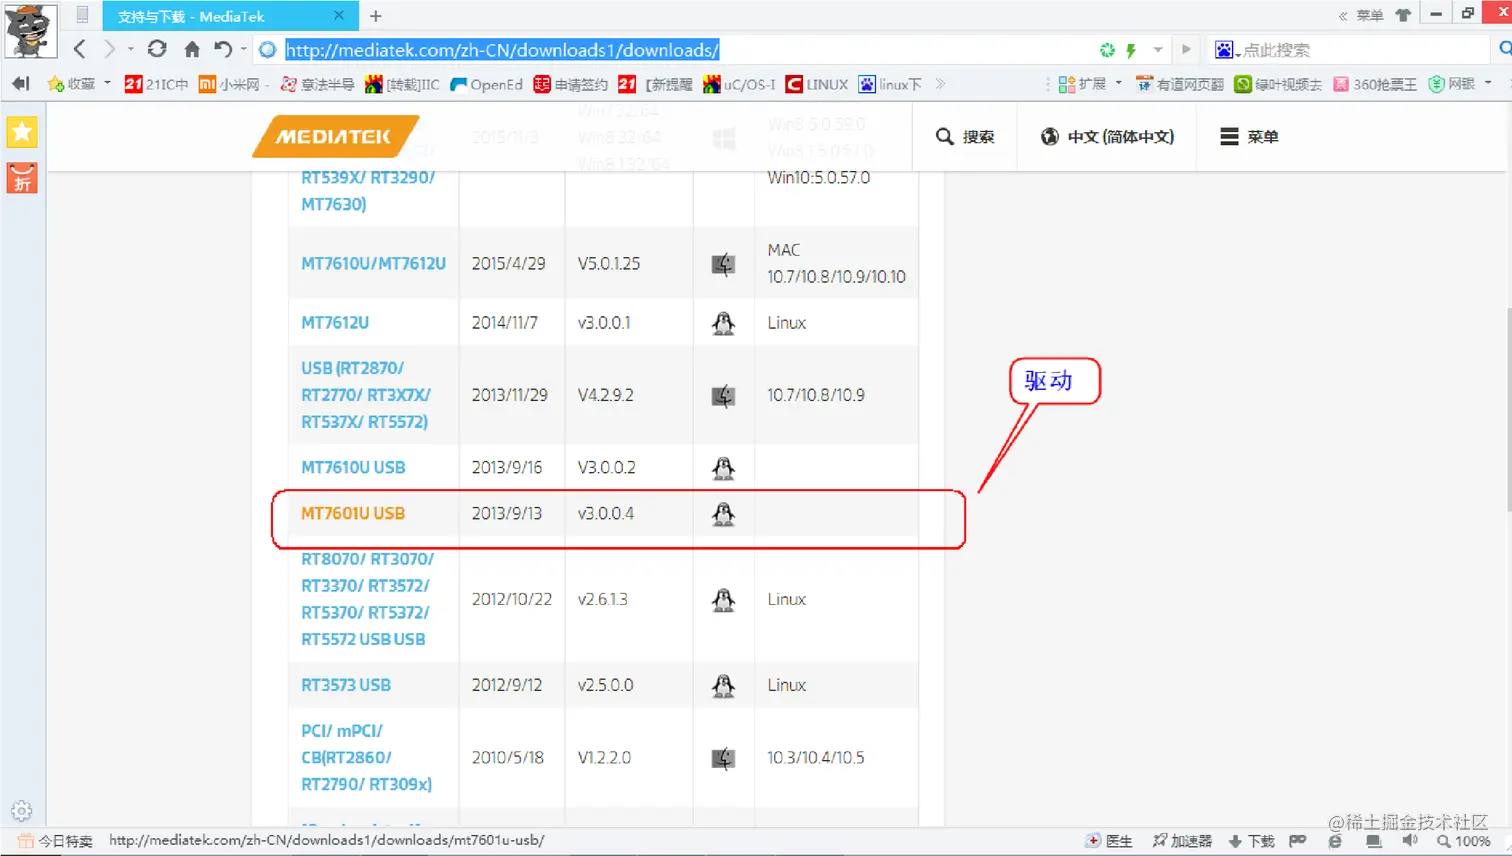This screenshot has height=856, width=1512.
Task: Click the lightning speed-mode icon in address bar
Action: click(1131, 50)
